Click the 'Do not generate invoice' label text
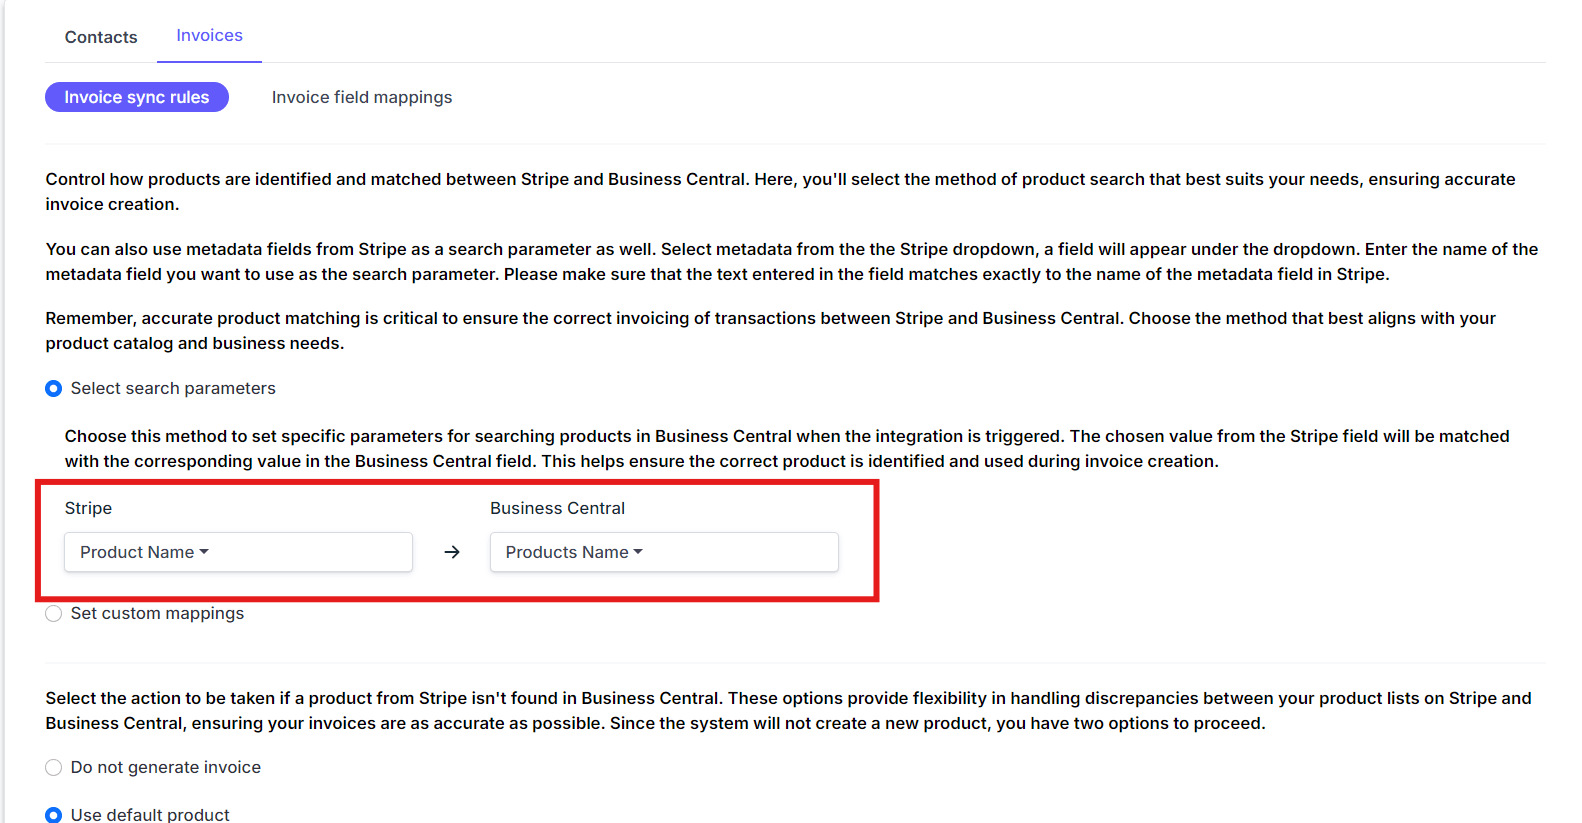Image resolution: width=1582 pixels, height=823 pixels. (166, 767)
